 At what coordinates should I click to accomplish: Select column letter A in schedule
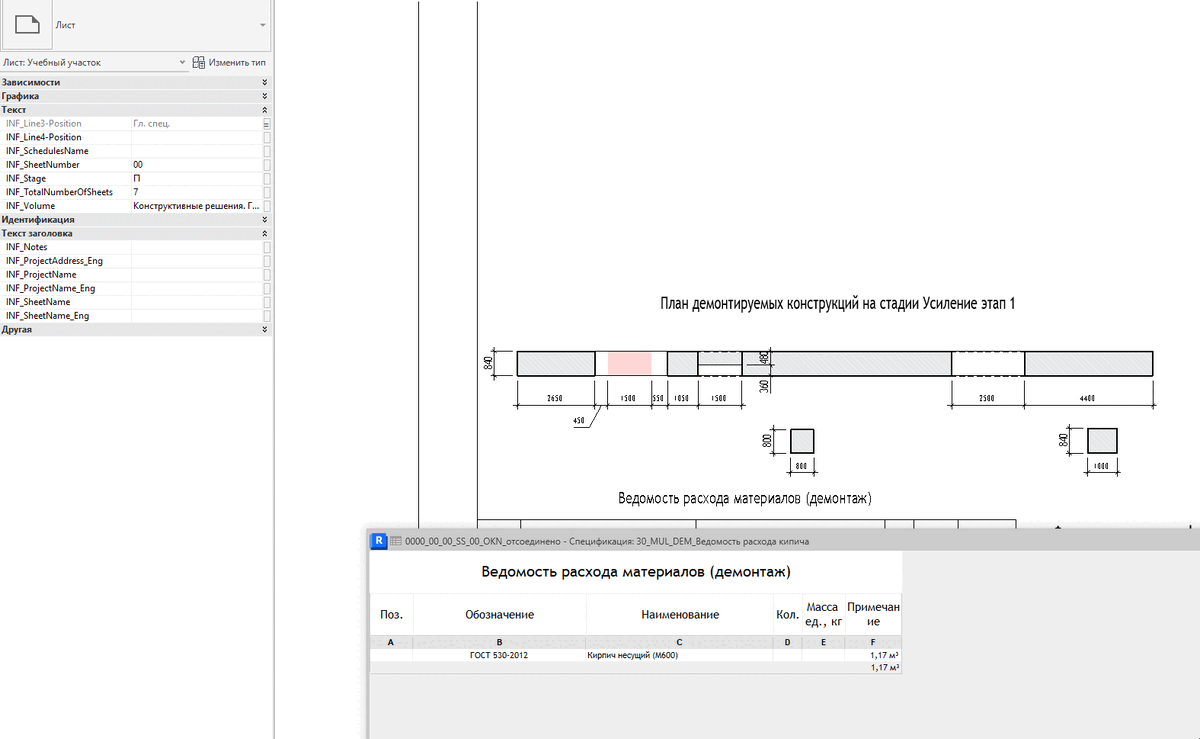coord(391,642)
